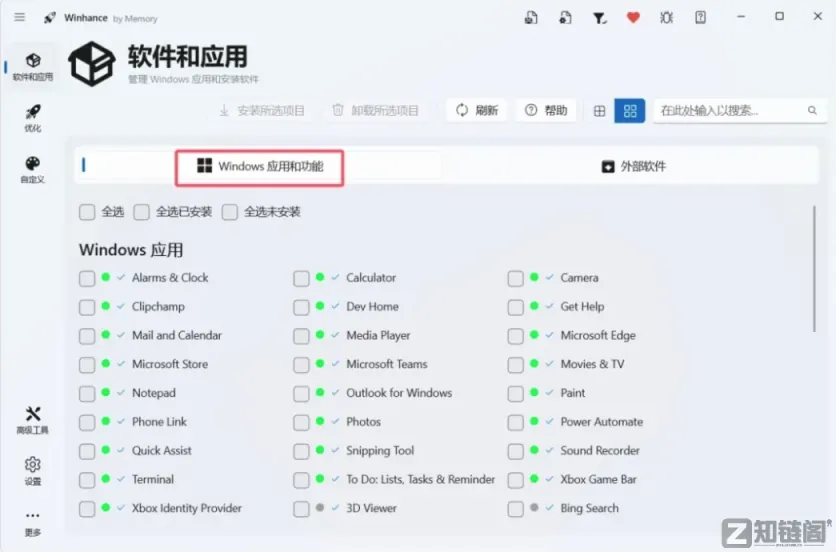Click the search magnifier icon

812,110
